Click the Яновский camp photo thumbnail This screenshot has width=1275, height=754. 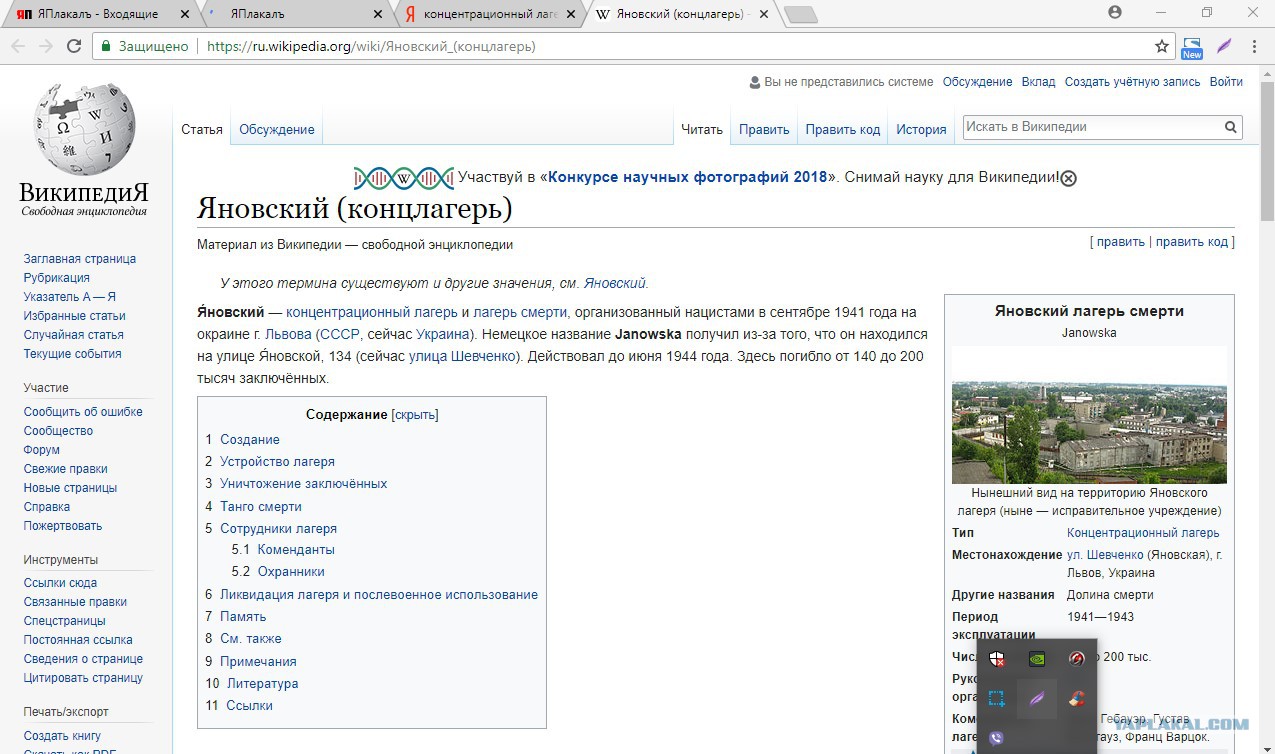click(1089, 415)
